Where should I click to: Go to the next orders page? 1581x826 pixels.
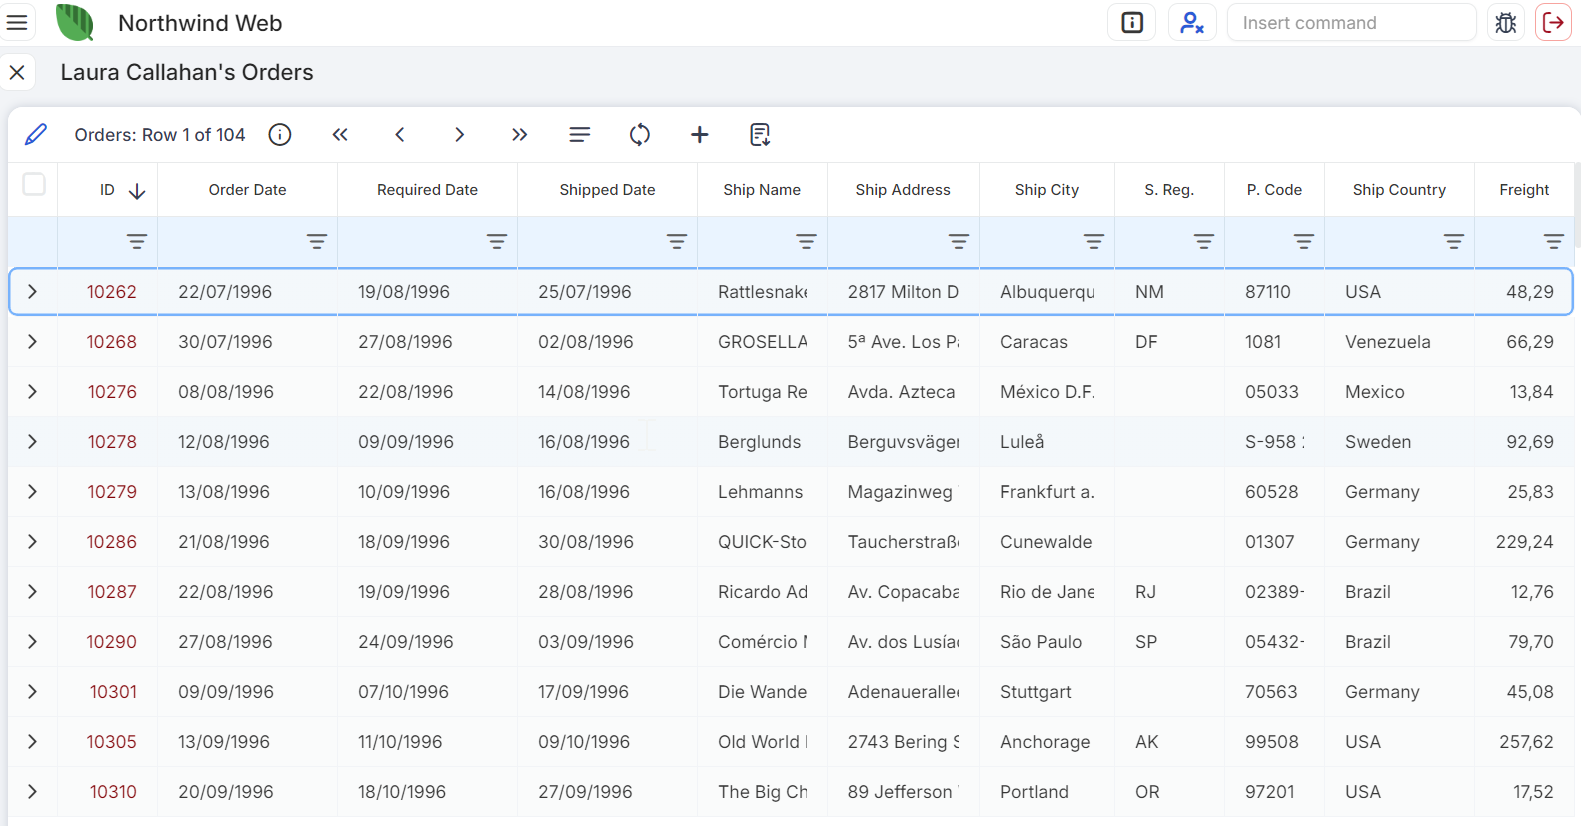[459, 135]
